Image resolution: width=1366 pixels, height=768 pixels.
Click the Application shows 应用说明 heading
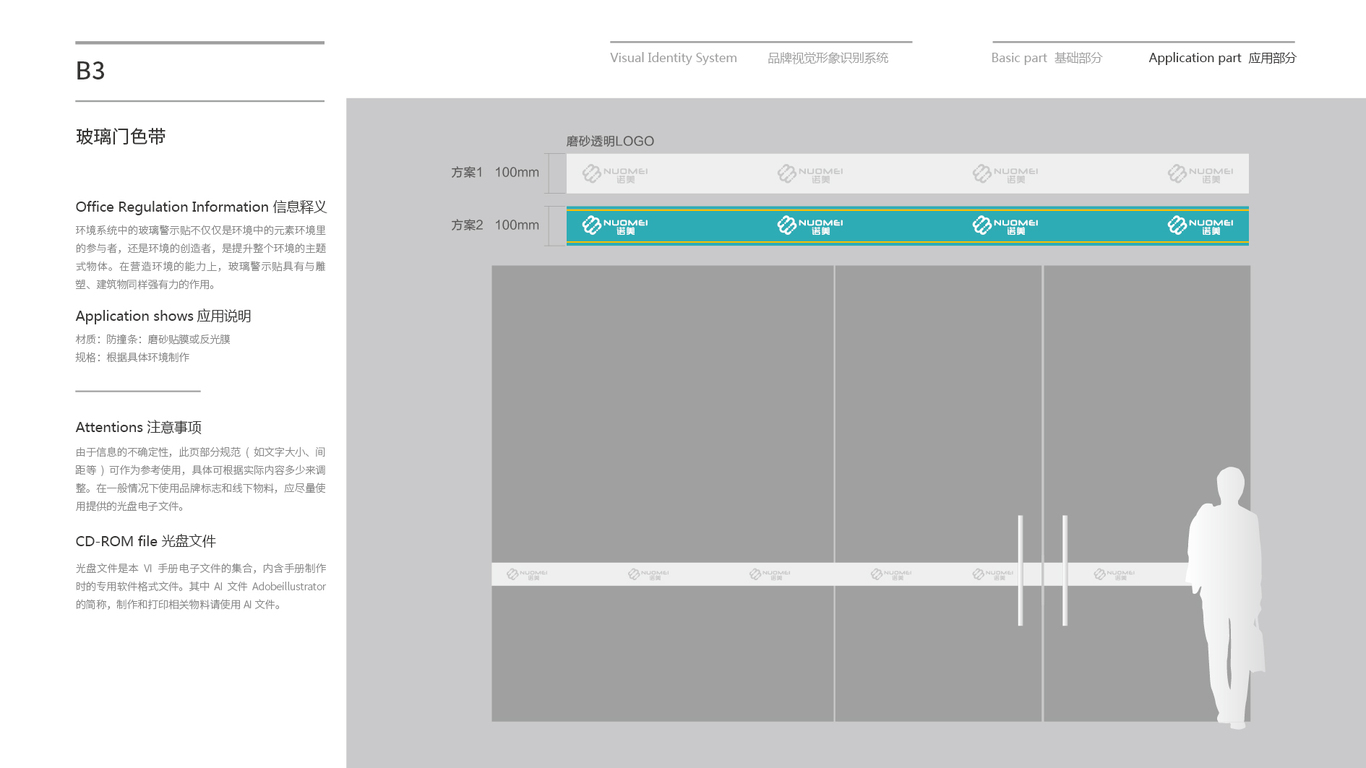click(163, 316)
